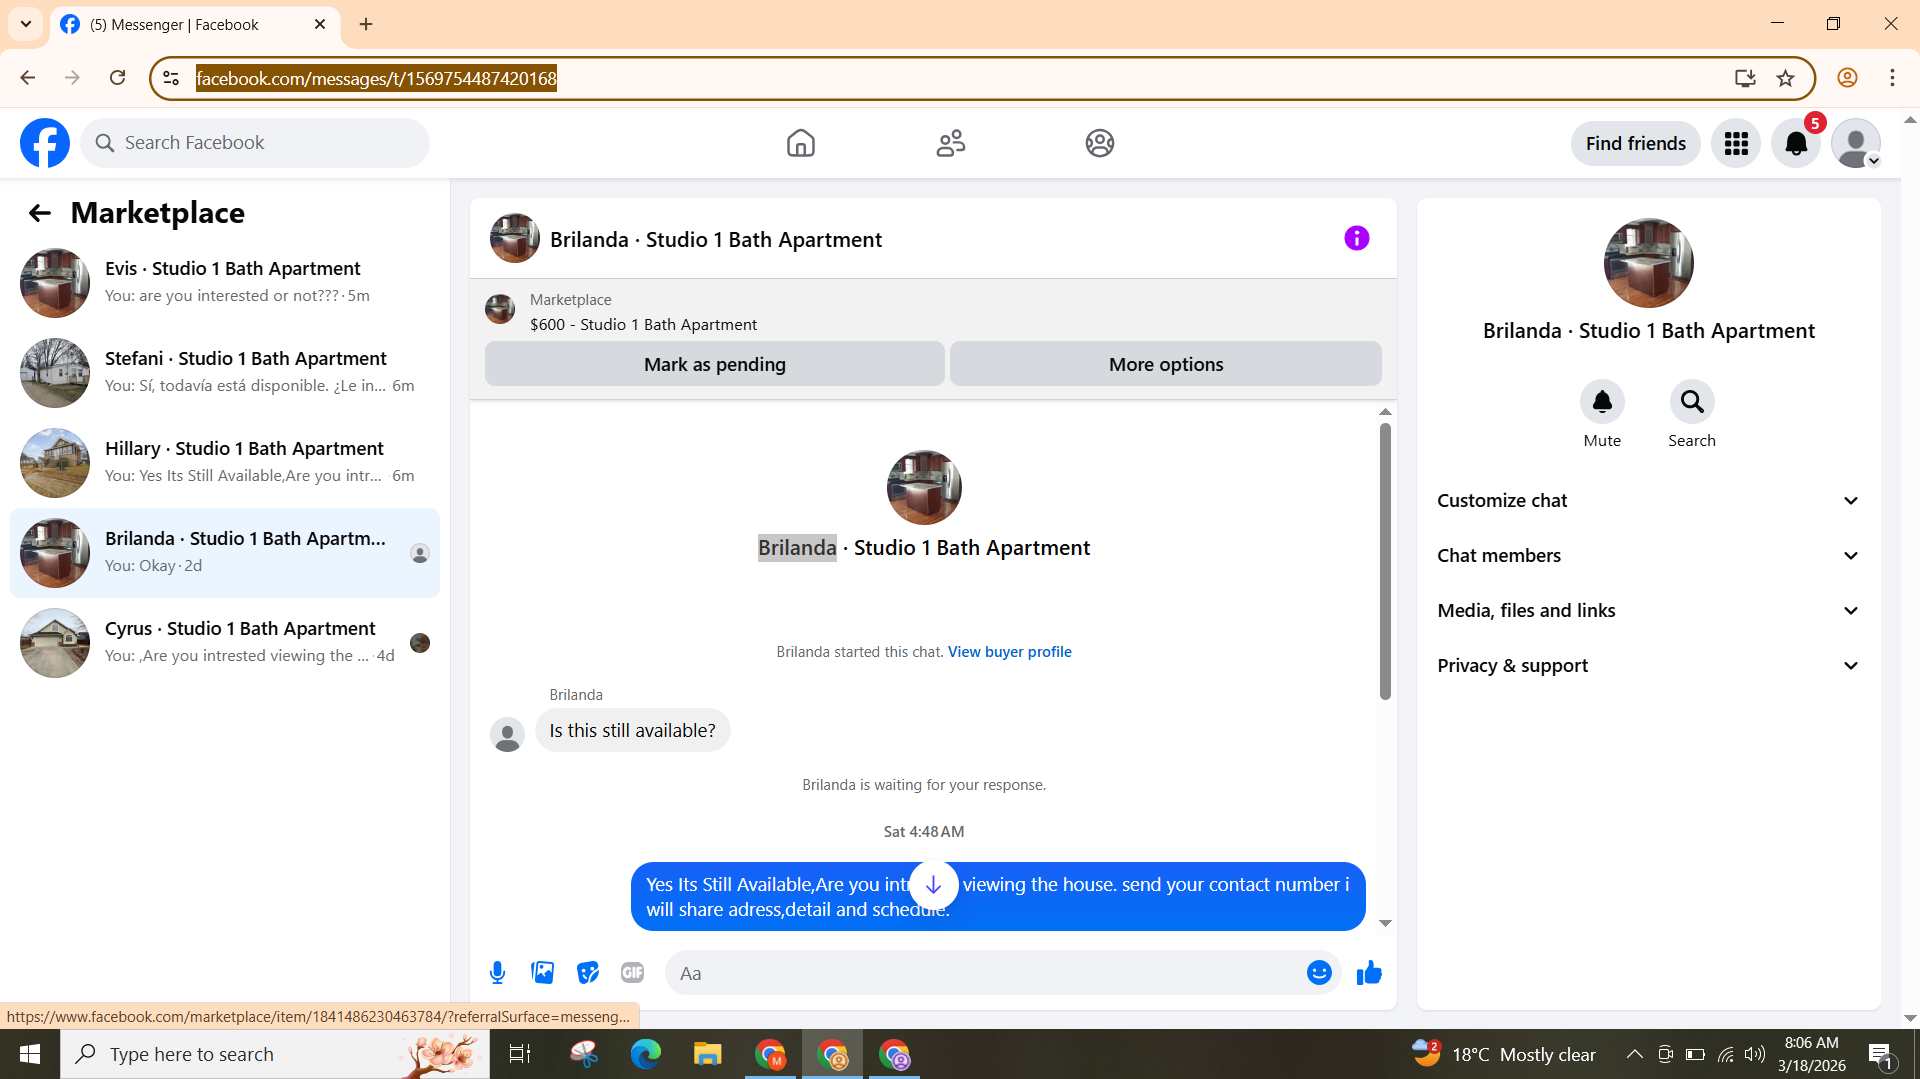Open conversation information purple info icon

click(1356, 238)
